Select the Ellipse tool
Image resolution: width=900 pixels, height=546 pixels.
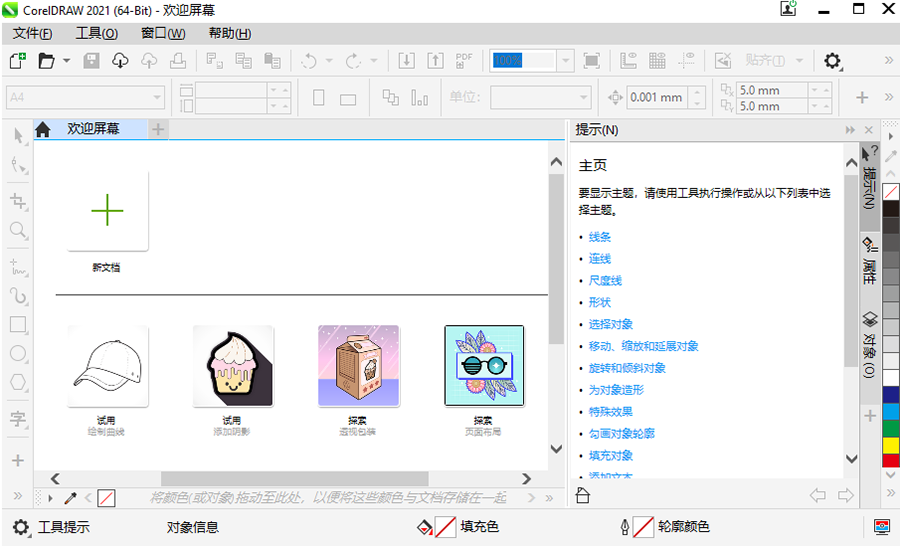point(18,353)
